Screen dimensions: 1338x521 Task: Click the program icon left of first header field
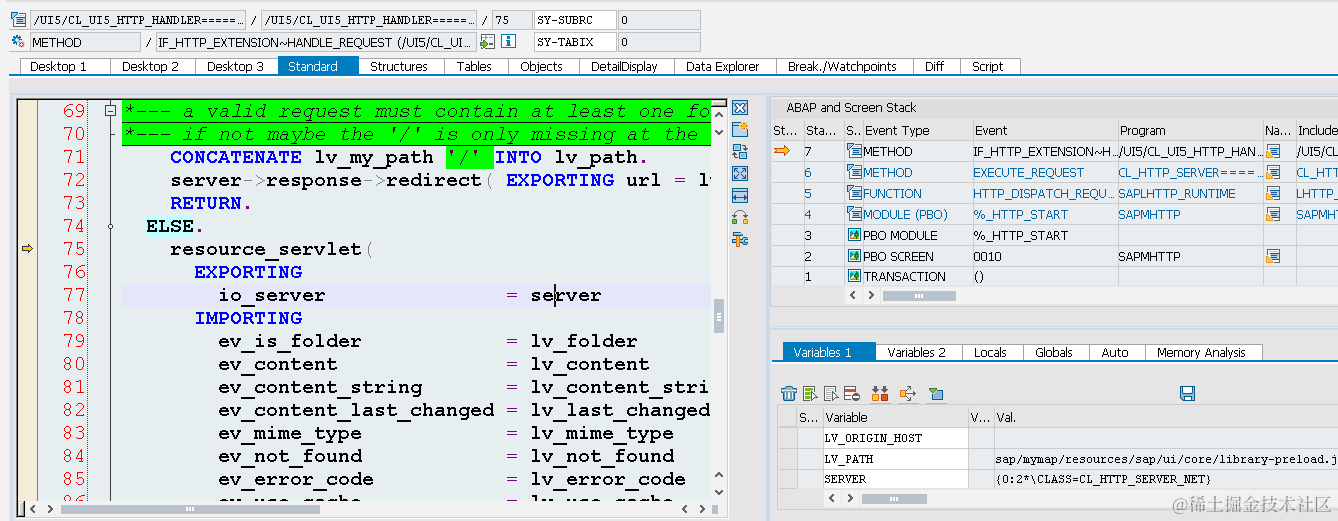click(18, 20)
